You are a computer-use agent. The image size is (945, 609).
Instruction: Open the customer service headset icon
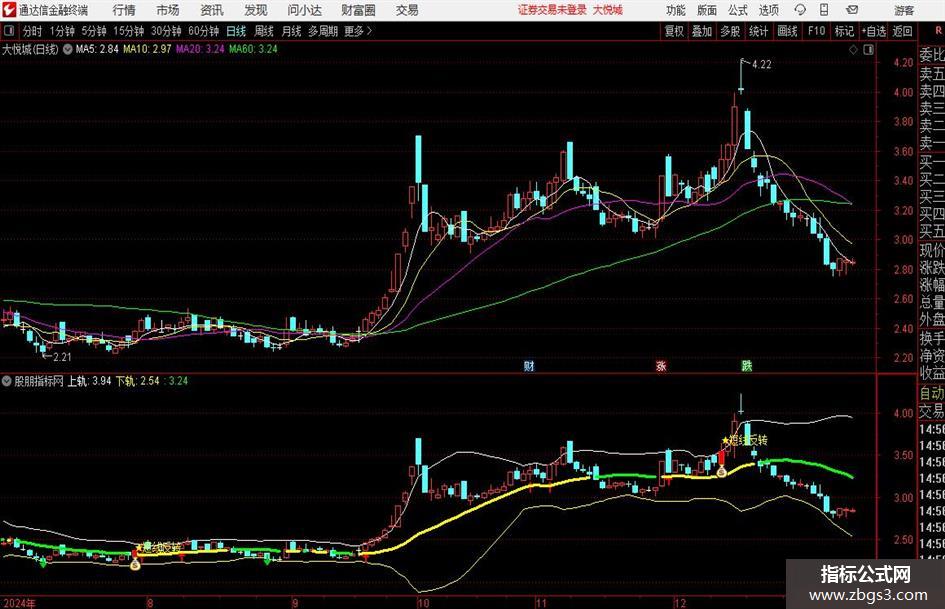tap(800, 10)
